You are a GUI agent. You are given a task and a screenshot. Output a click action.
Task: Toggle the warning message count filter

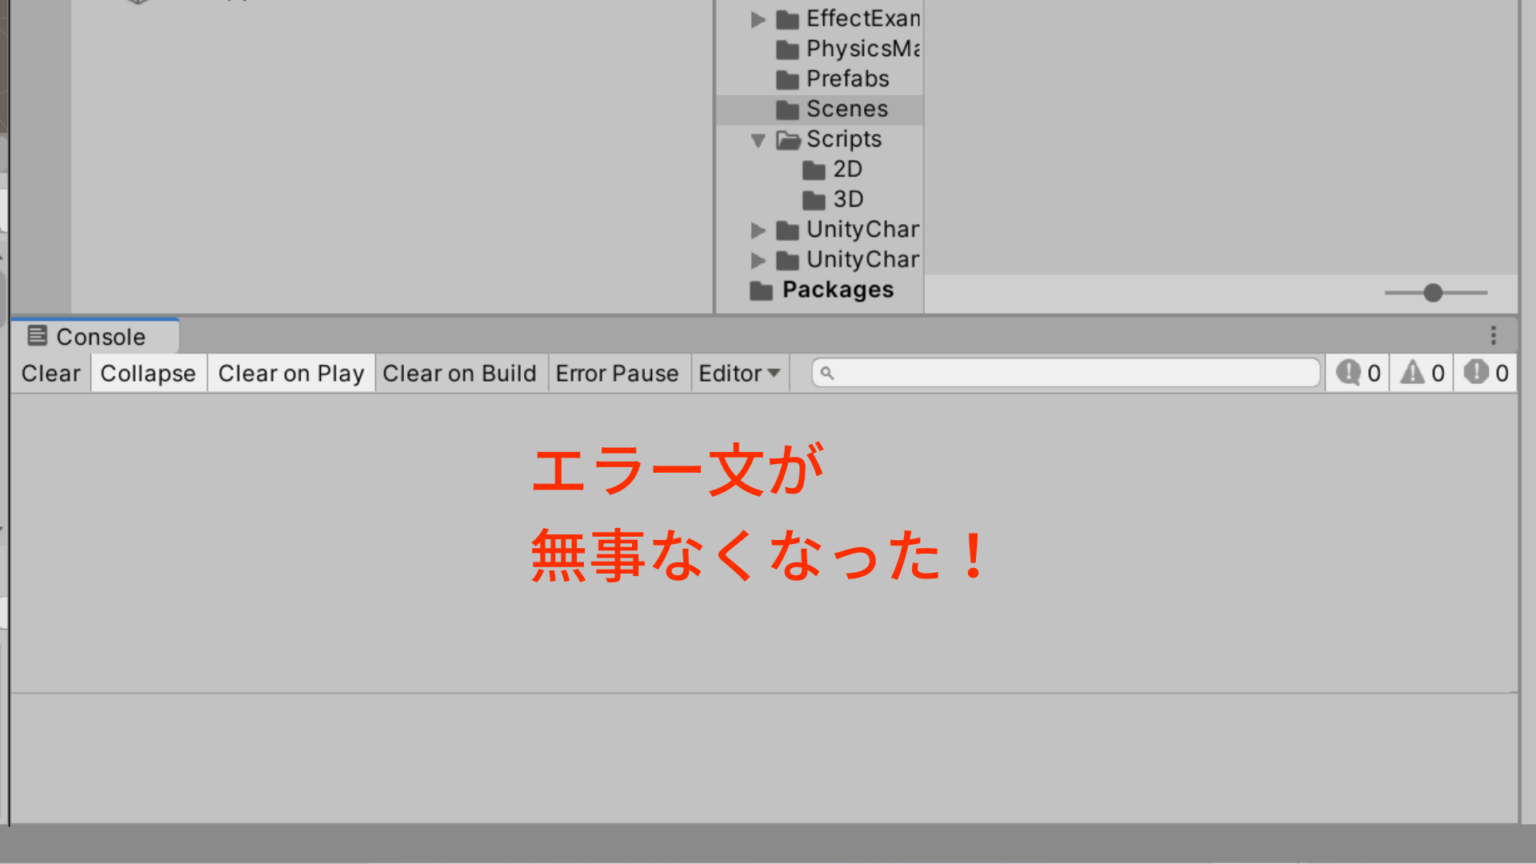1422,373
